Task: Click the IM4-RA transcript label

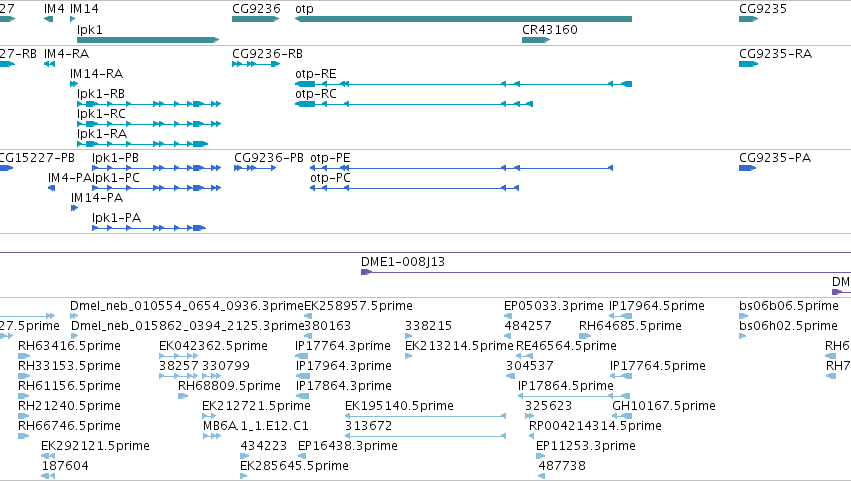Action: point(66,54)
